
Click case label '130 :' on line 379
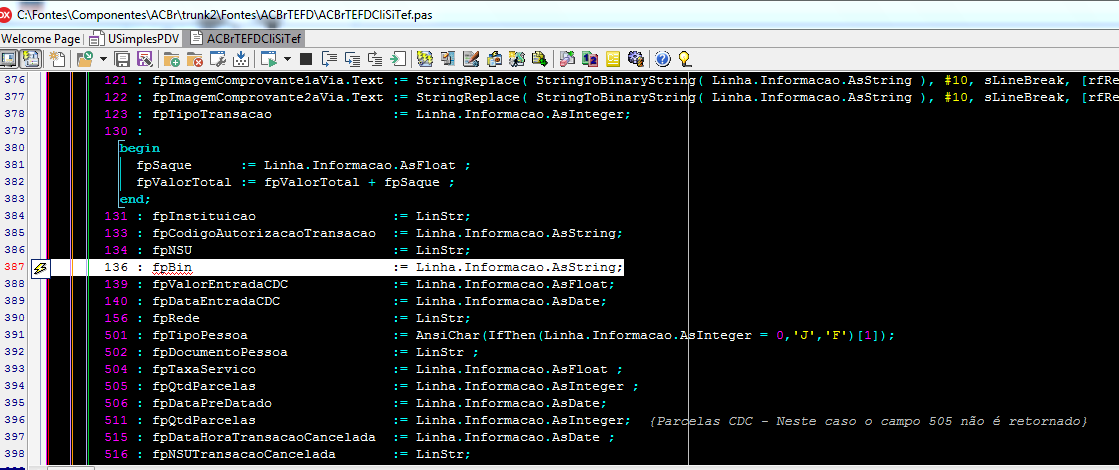[123, 131]
